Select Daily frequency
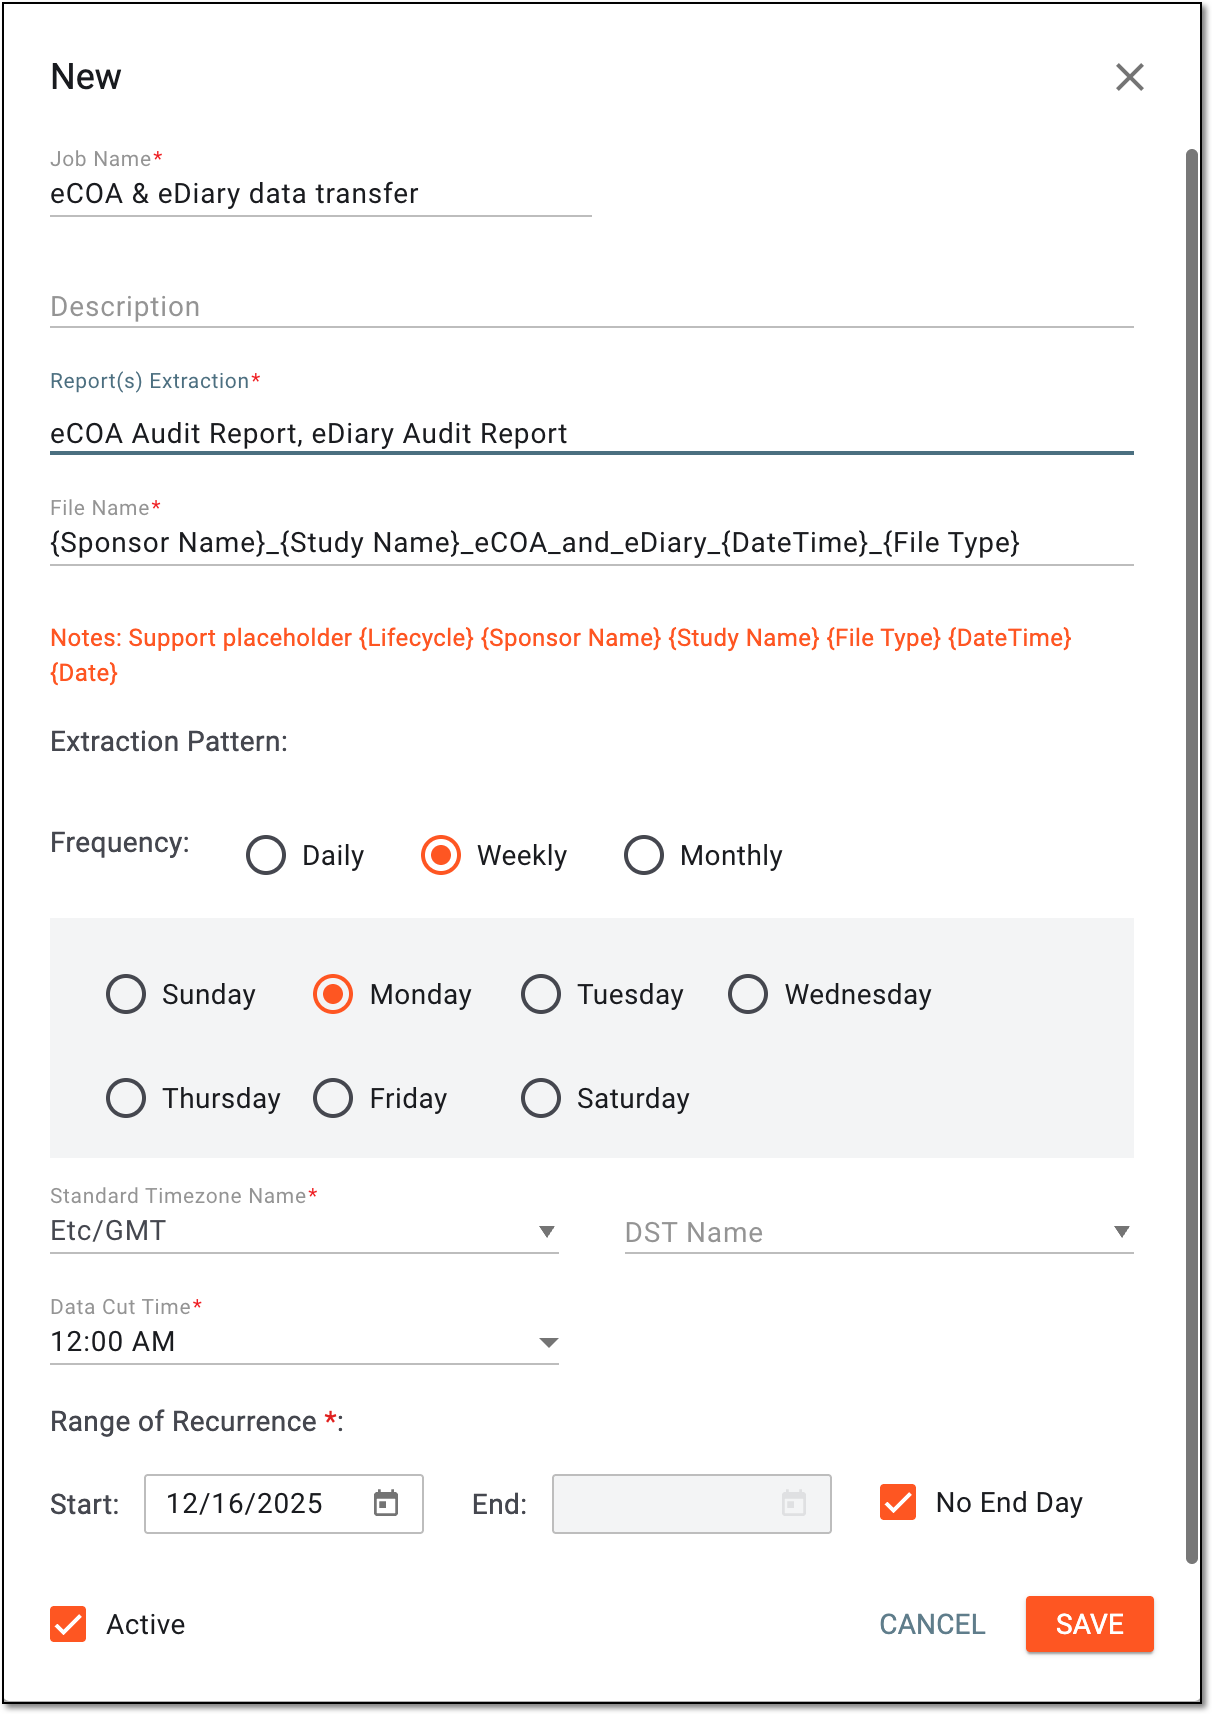The width and height of the screenshot is (1212, 1714). pos(266,855)
